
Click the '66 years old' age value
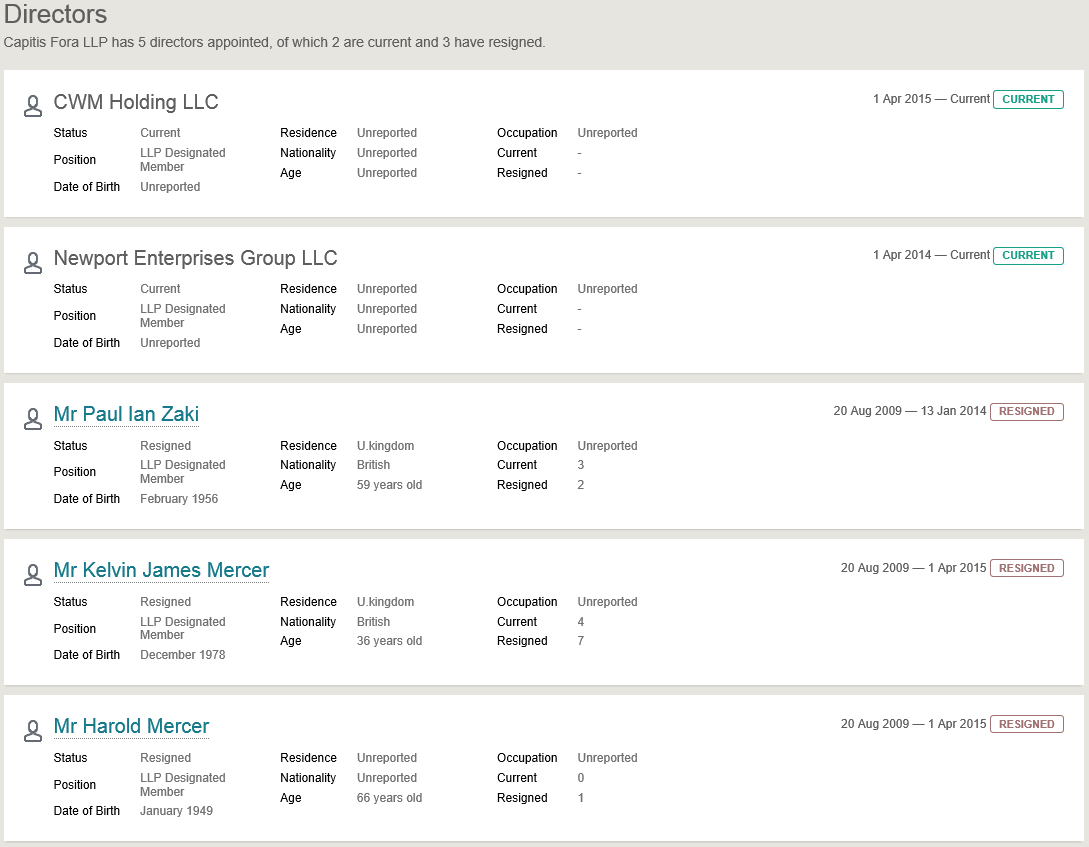[x=390, y=798]
